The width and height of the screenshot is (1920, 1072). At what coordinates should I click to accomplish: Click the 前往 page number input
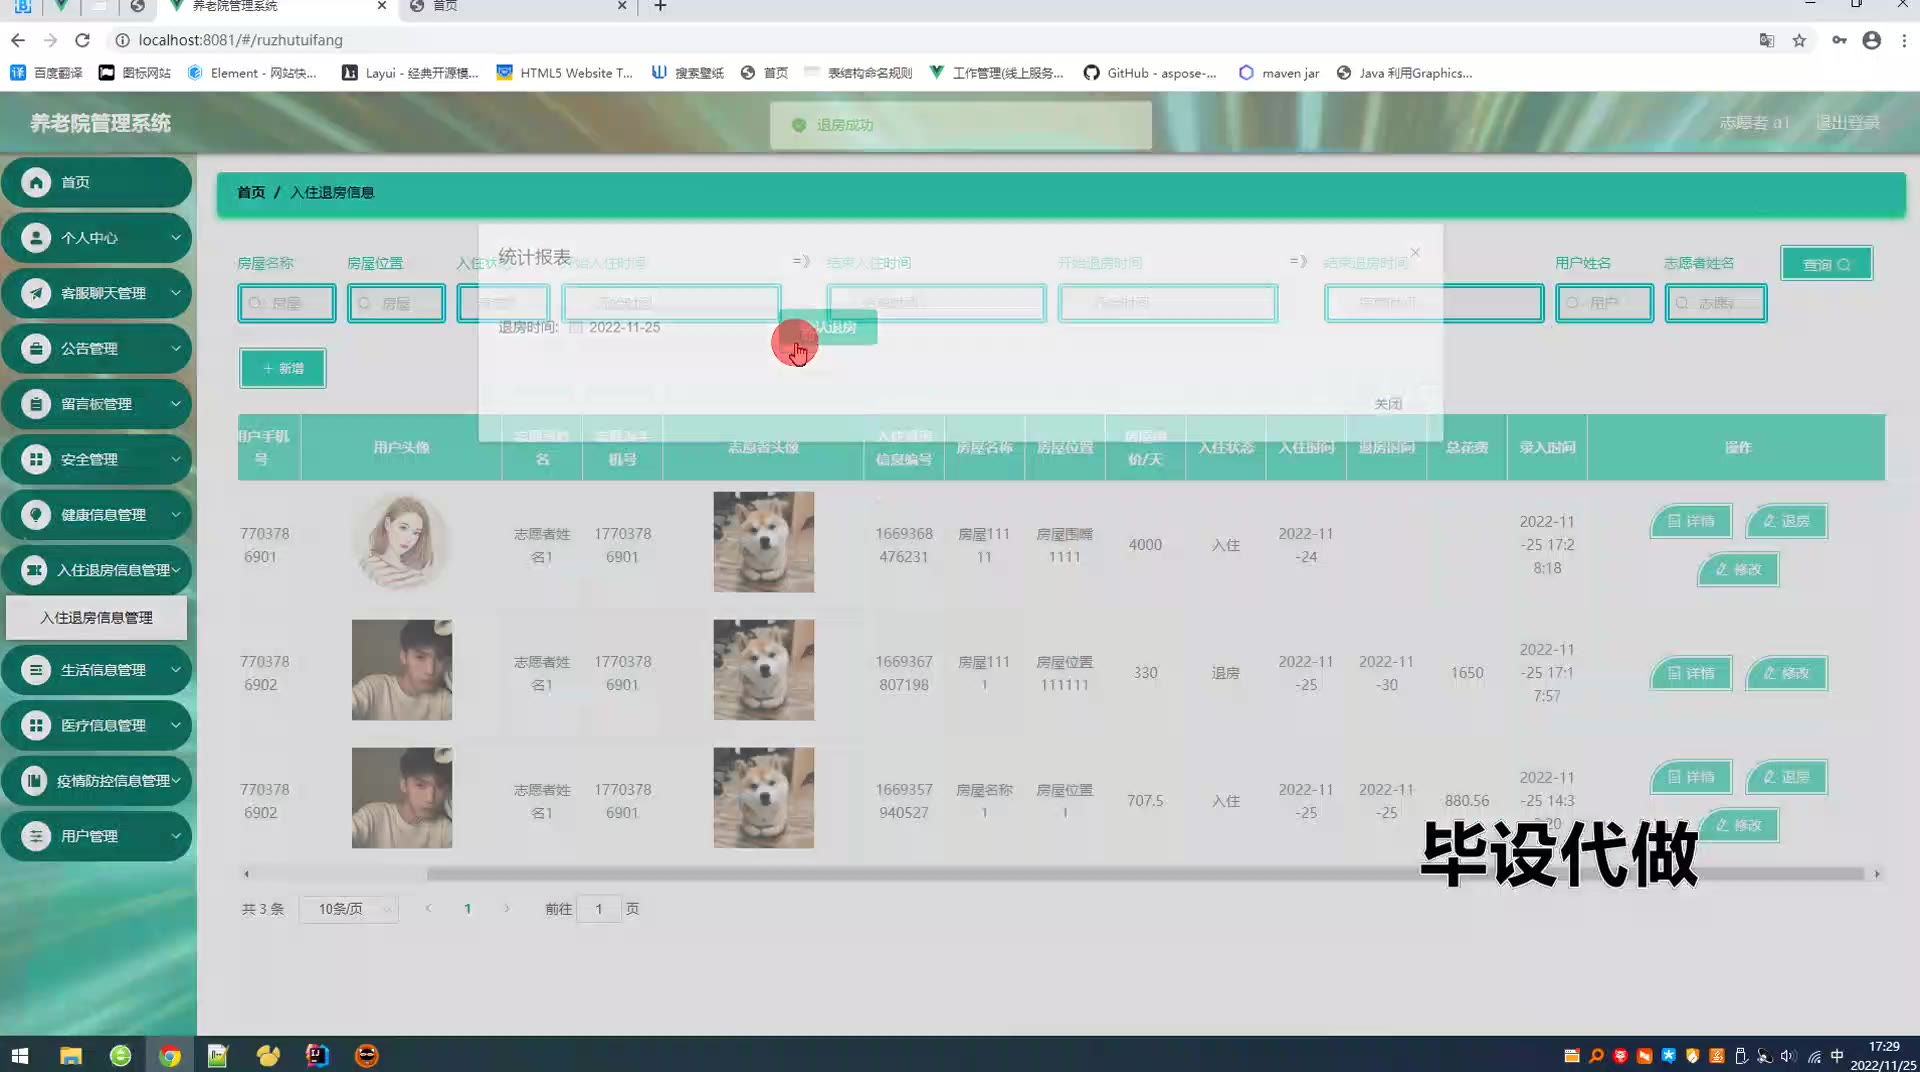pos(599,909)
